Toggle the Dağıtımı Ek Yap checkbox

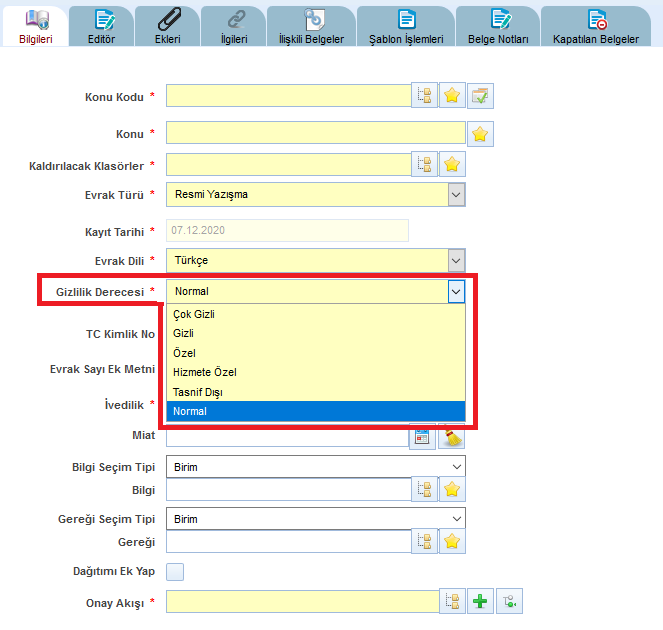[x=175, y=572]
